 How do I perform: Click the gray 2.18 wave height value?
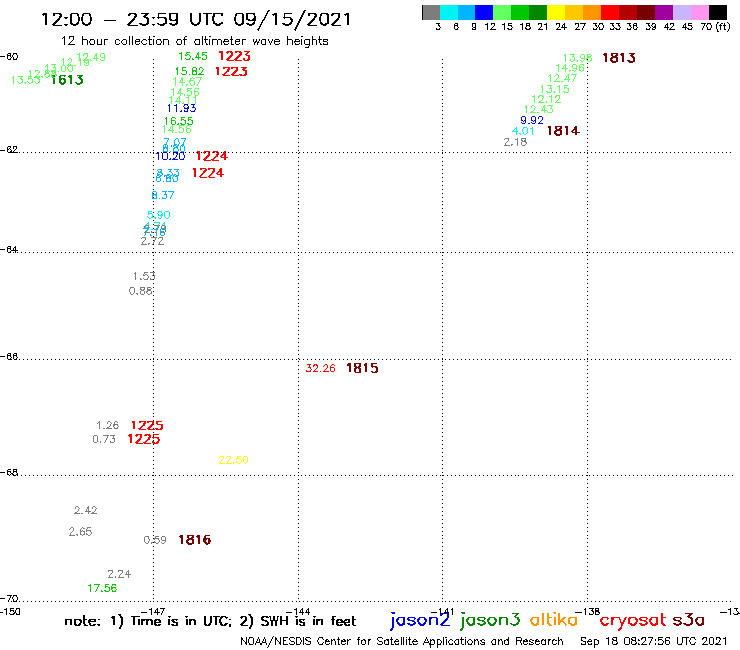[515, 142]
